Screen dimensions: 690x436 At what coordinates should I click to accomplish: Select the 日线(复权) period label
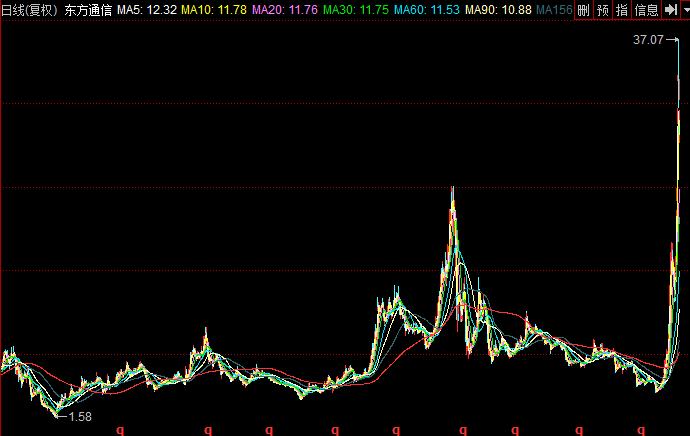pos(29,10)
